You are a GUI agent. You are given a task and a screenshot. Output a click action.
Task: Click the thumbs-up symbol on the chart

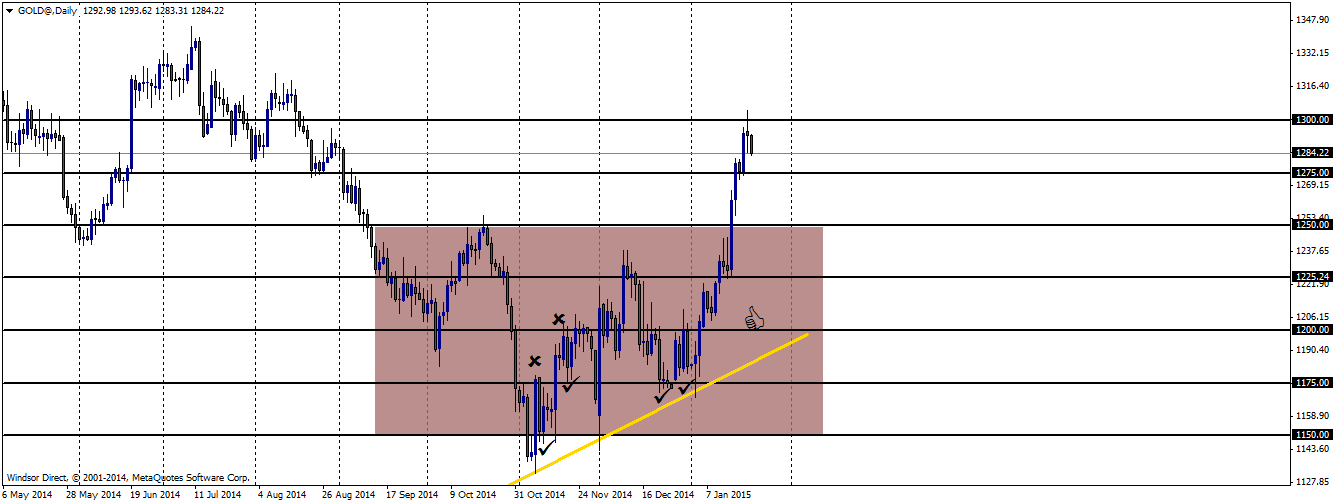click(x=755, y=319)
